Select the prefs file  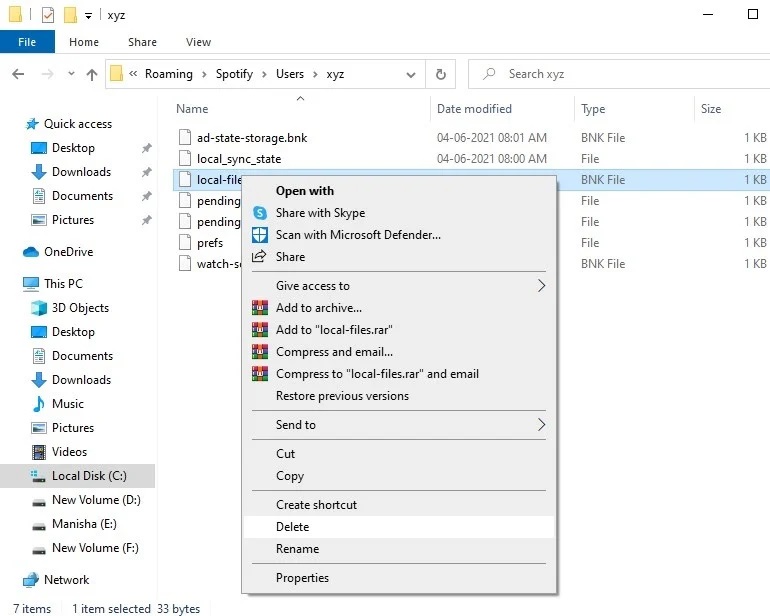[210, 243]
